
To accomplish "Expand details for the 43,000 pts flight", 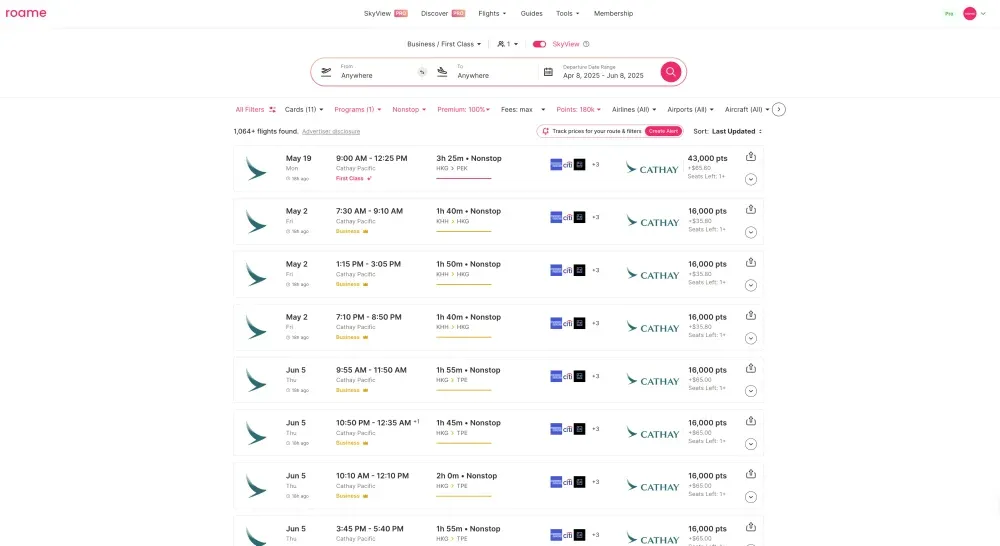I will click(751, 179).
